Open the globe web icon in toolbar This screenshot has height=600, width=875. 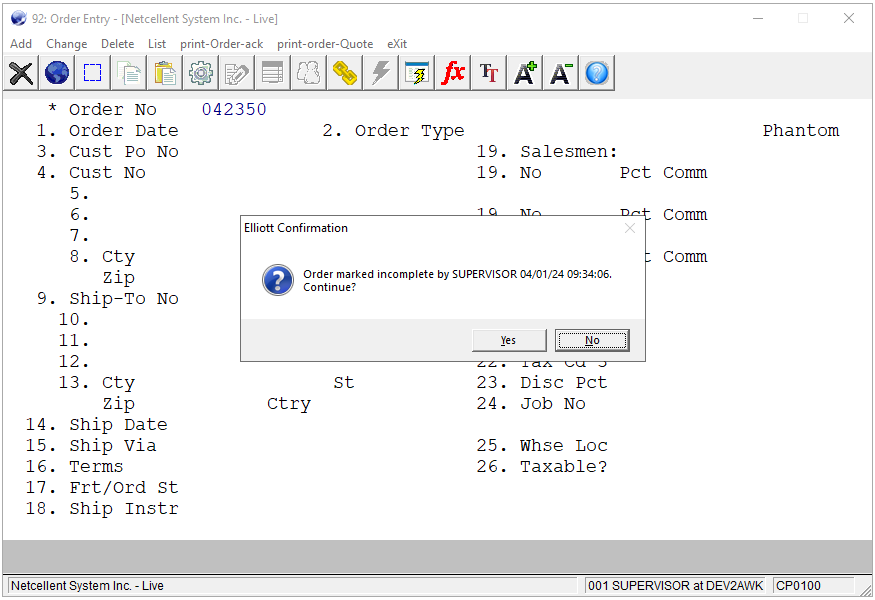click(57, 73)
